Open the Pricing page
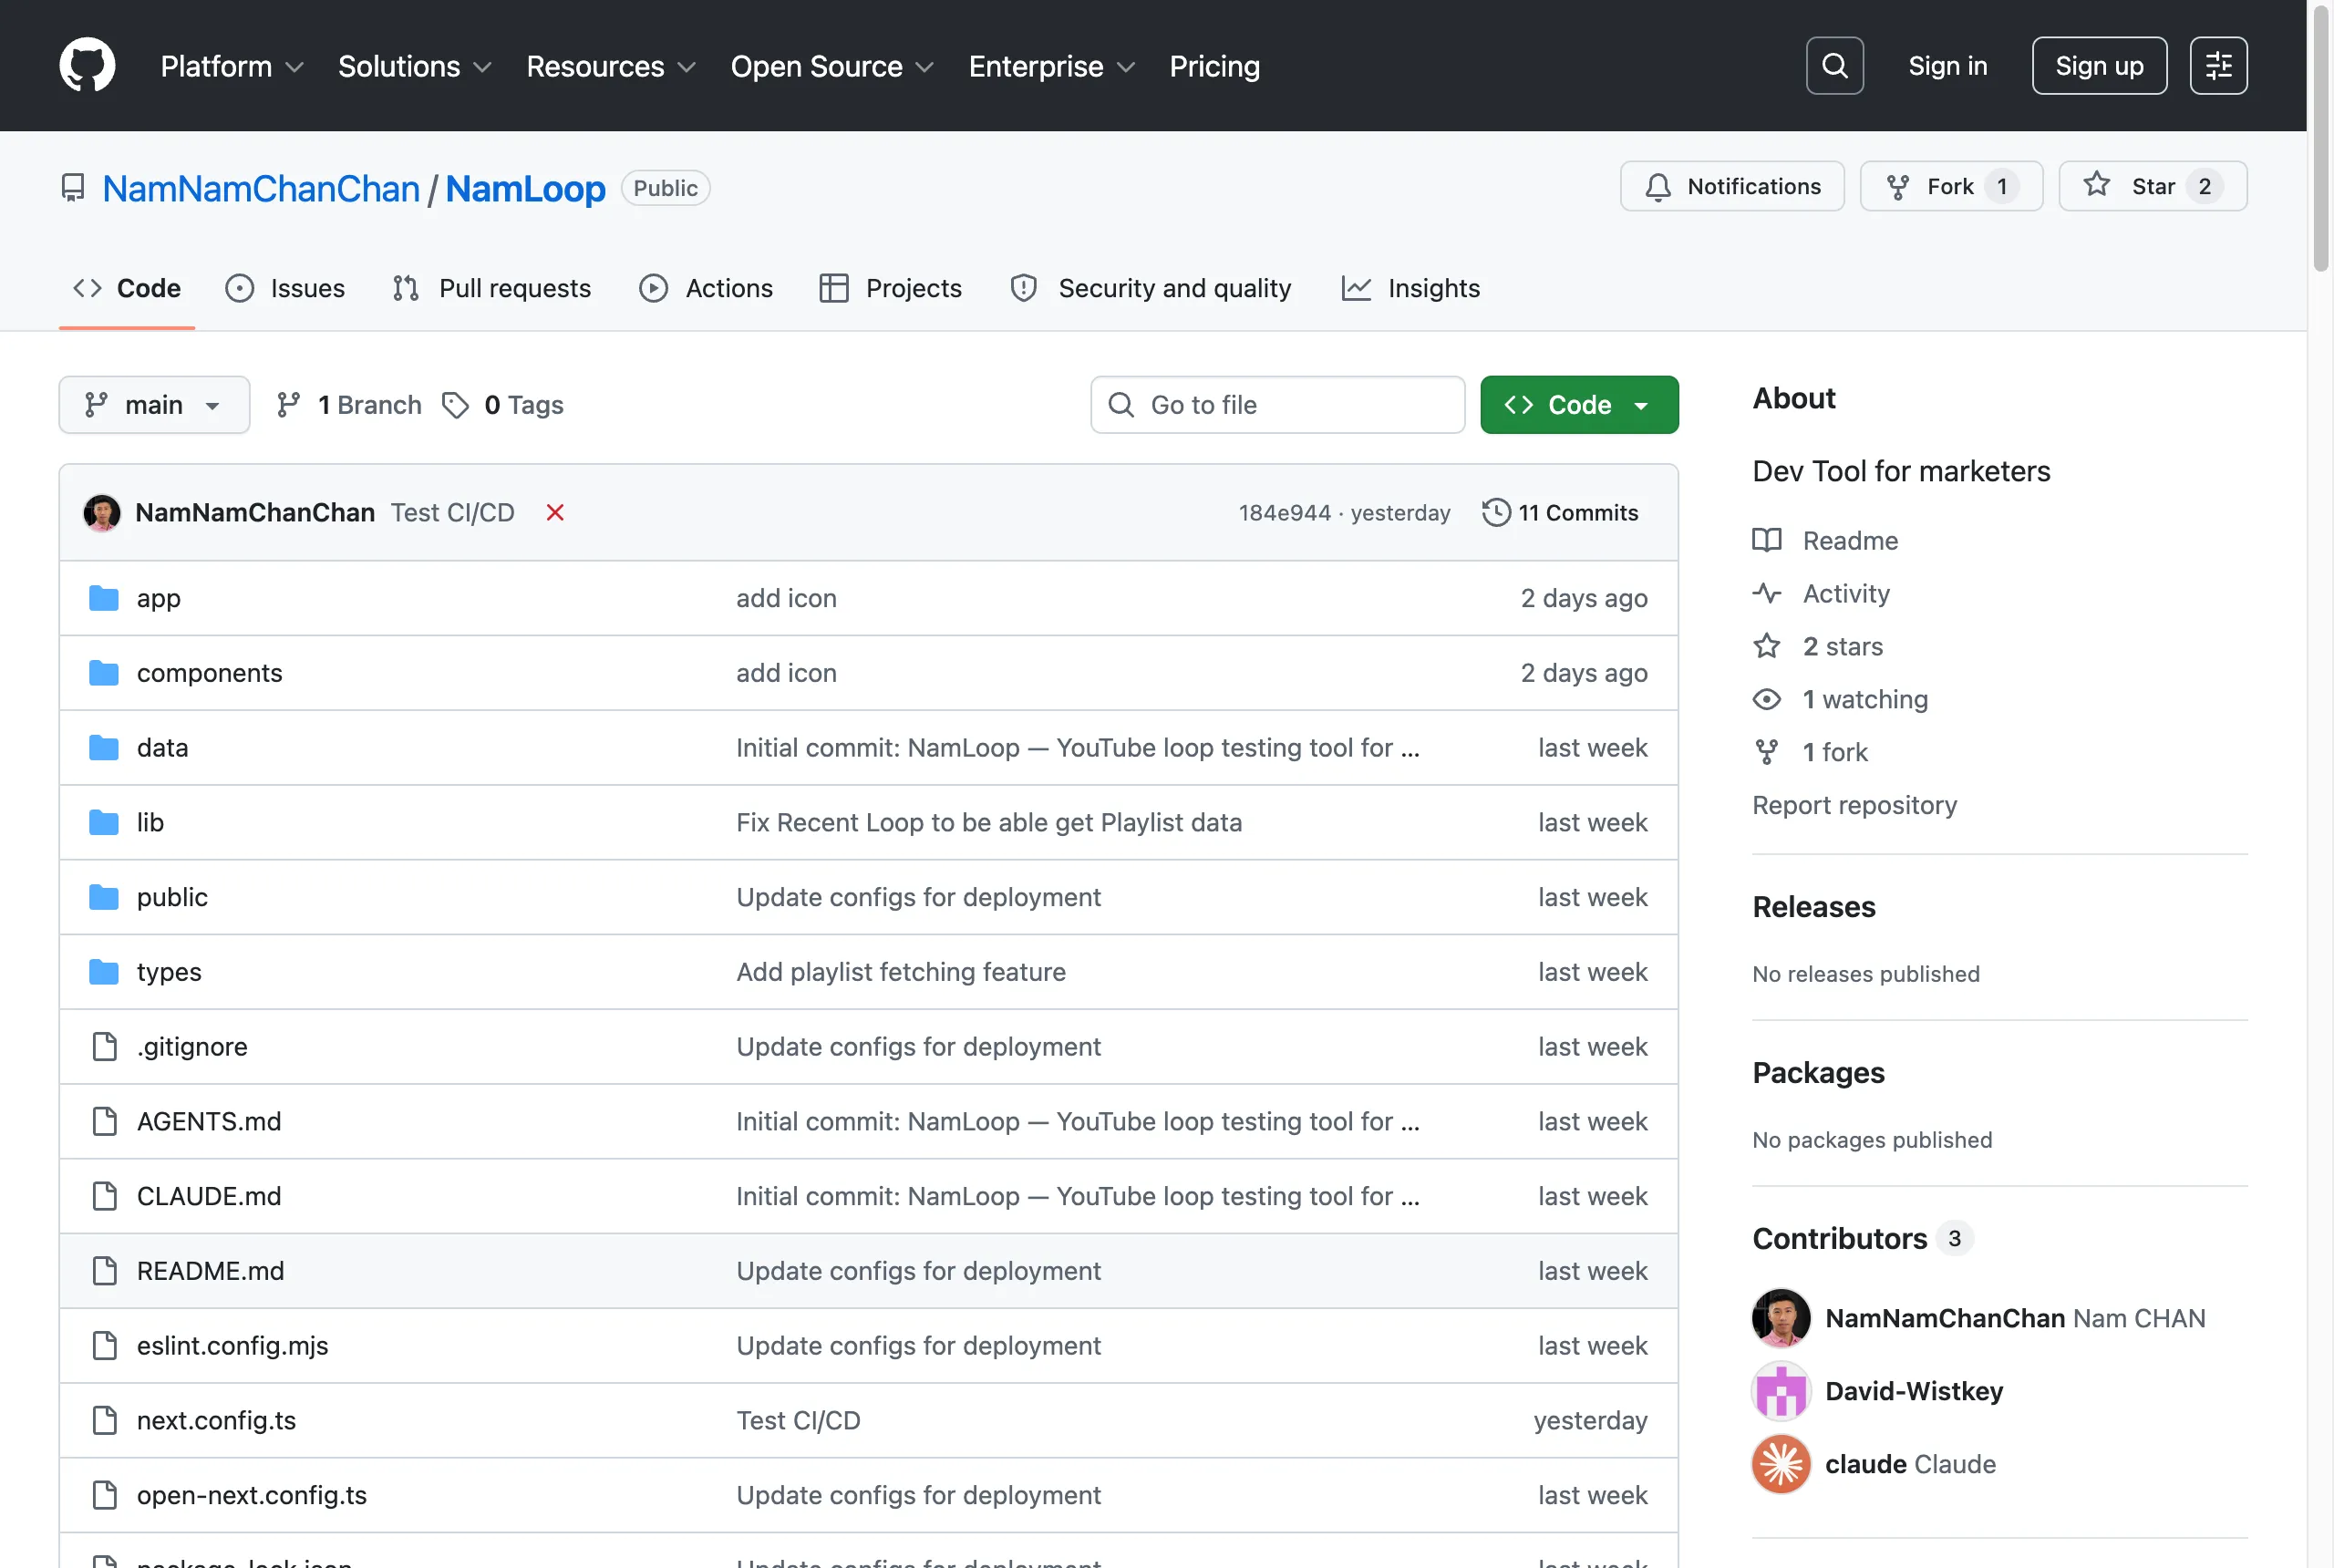This screenshot has height=1568, width=2334. tap(1214, 66)
